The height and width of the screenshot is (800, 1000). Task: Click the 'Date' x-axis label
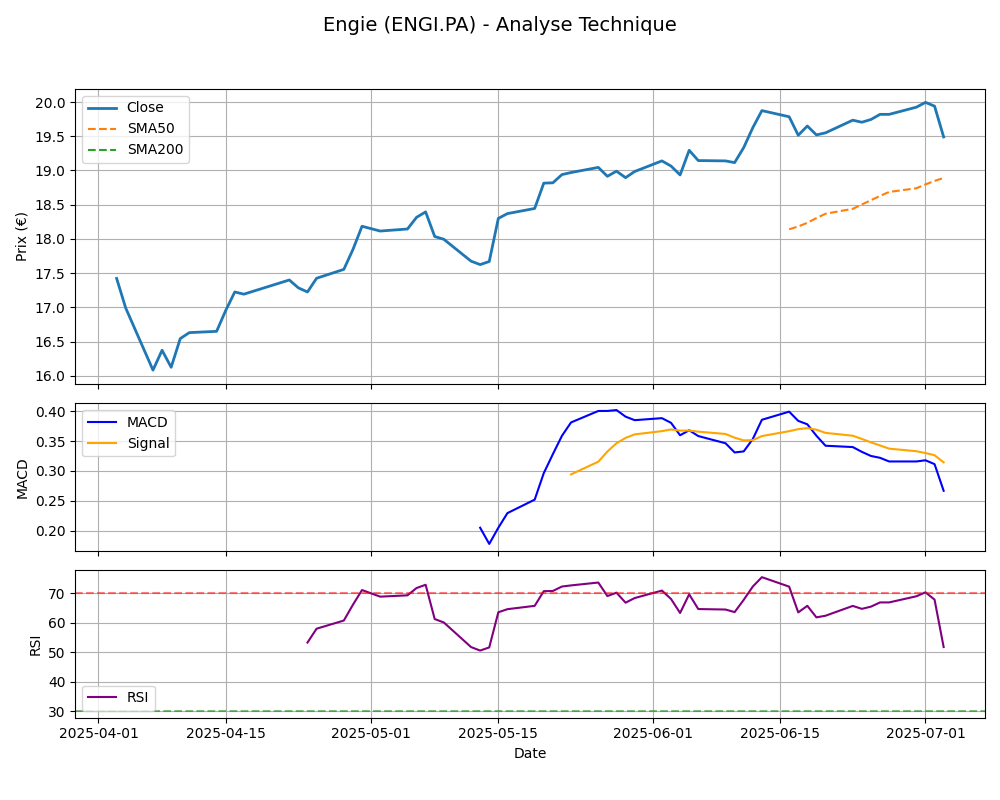(x=530, y=753)
